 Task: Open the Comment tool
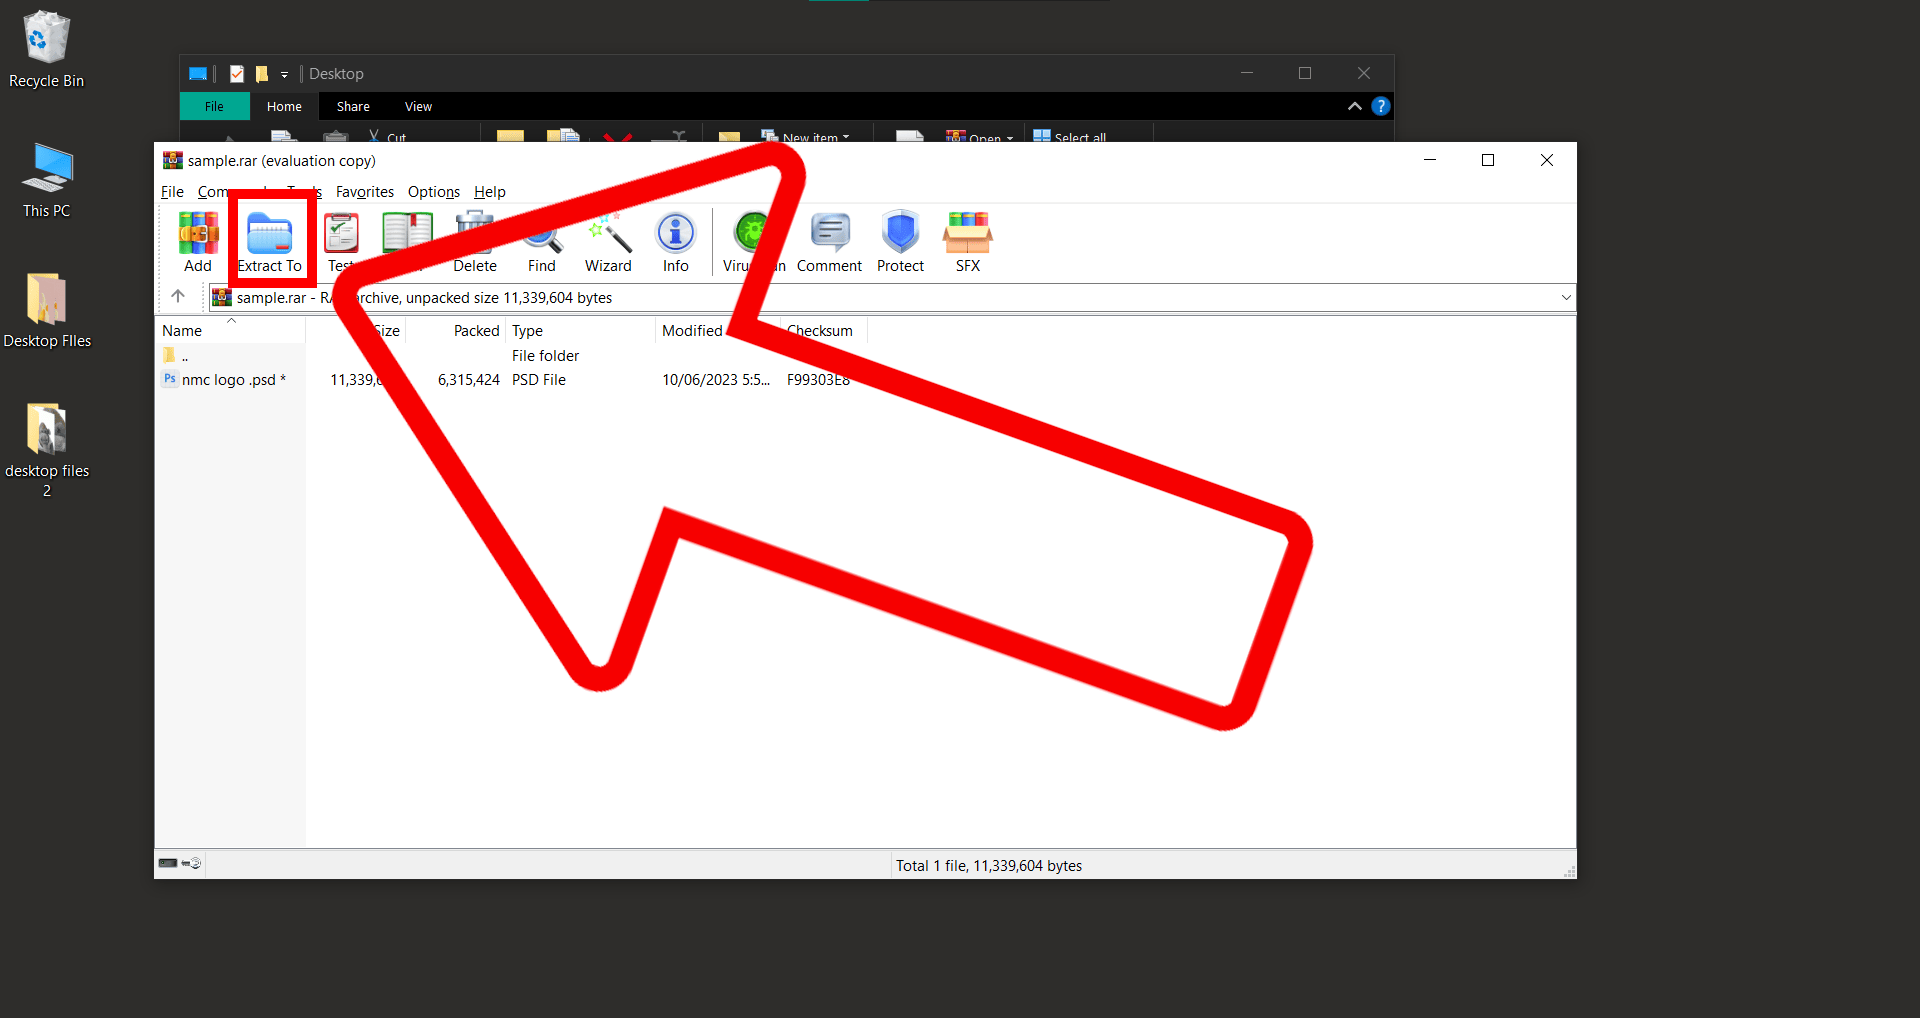pos(829,240)
